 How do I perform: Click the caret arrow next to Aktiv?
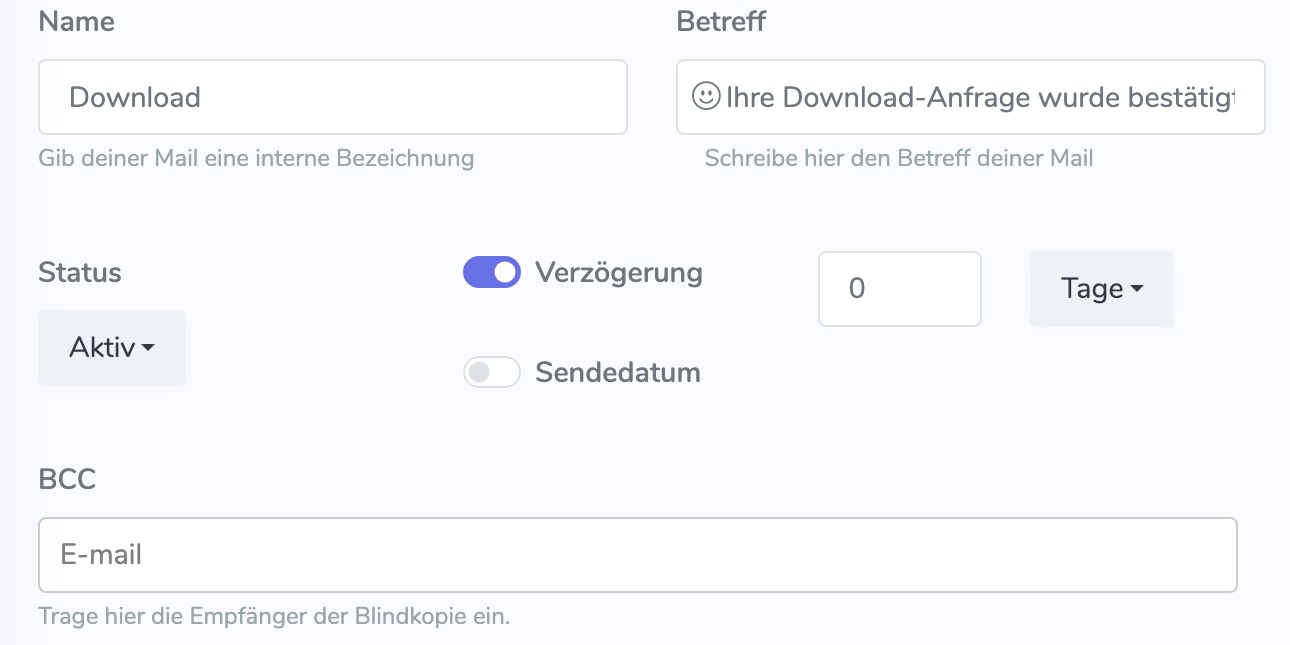(x=148, y=348)
